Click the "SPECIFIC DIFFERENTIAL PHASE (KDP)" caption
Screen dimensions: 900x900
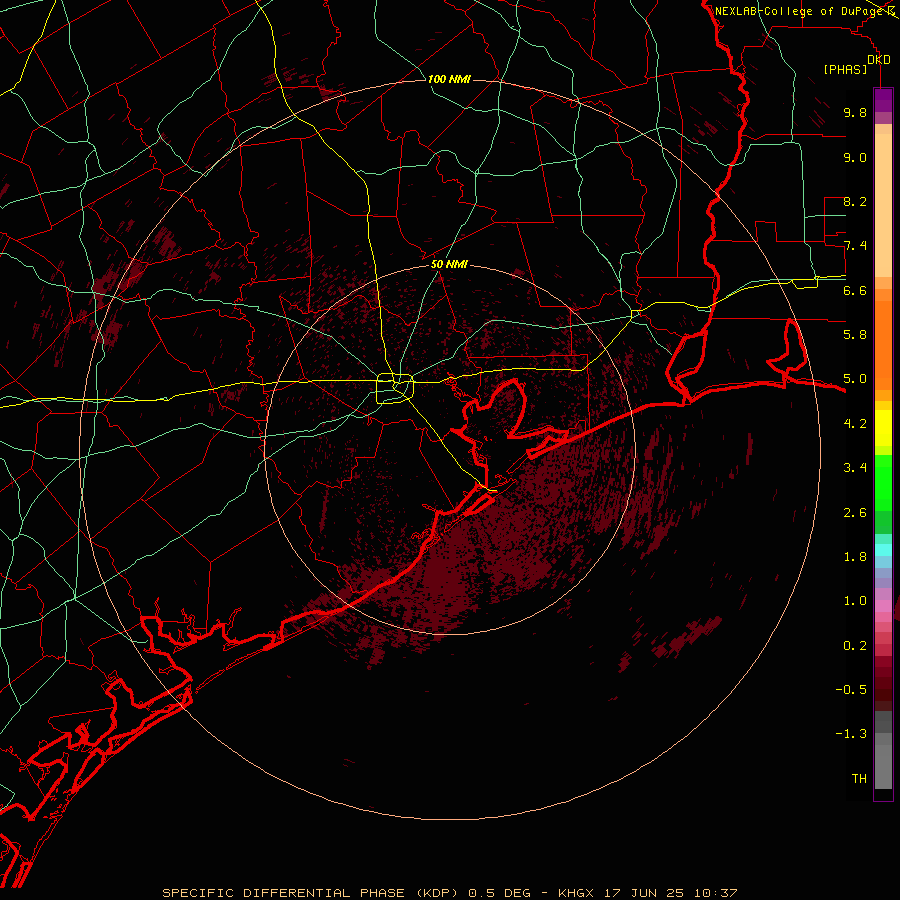(312, 893)
